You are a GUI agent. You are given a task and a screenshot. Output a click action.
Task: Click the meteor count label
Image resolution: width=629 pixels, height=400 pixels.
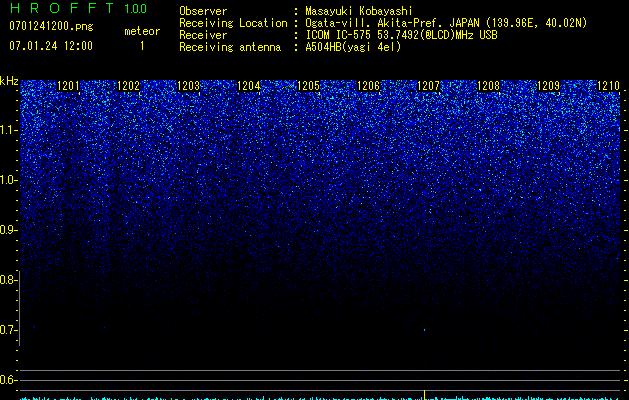[x=142, y=31]
